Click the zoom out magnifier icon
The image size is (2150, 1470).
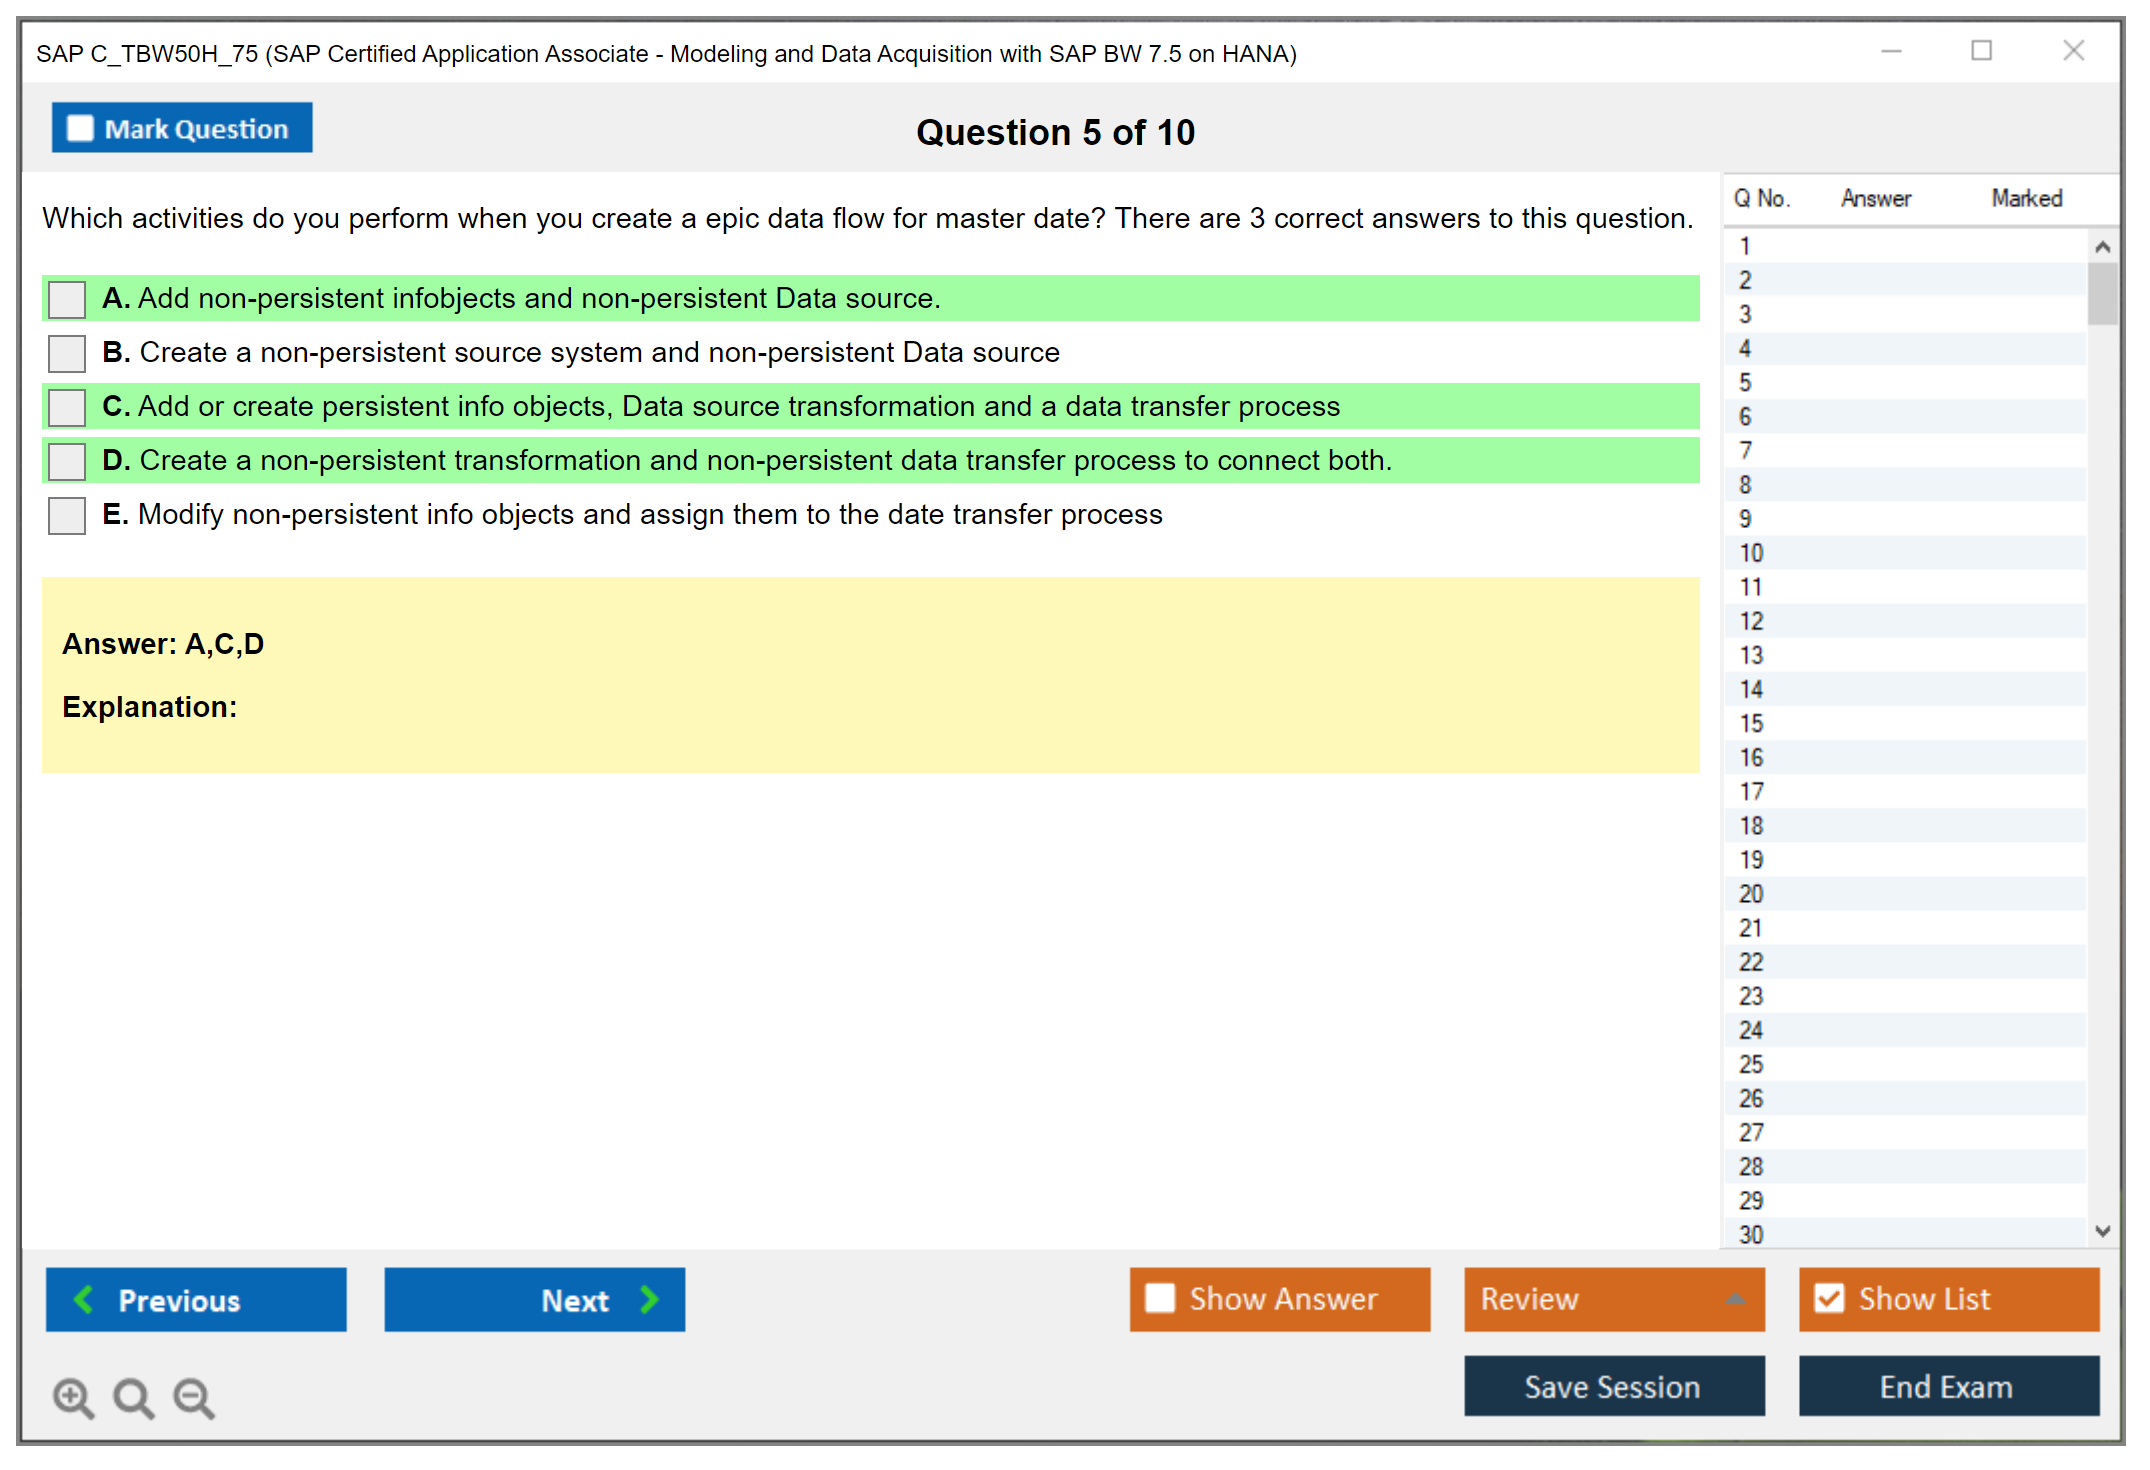point(193,1397)
